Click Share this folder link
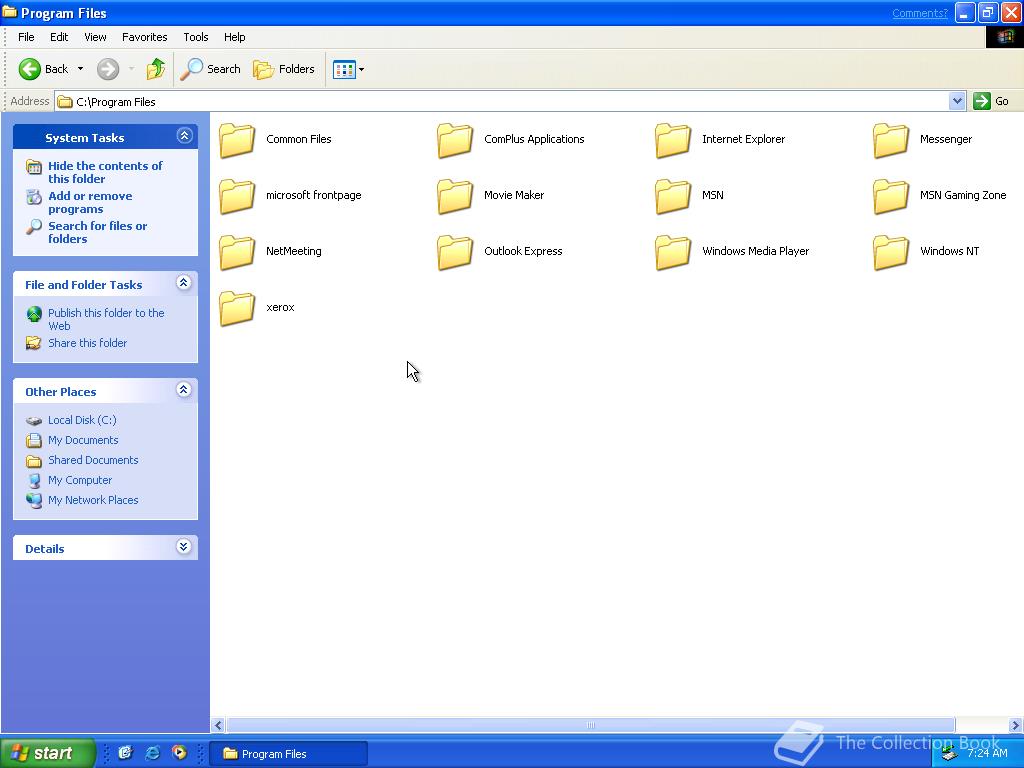 pyautogui.click(x=88, y=343)
